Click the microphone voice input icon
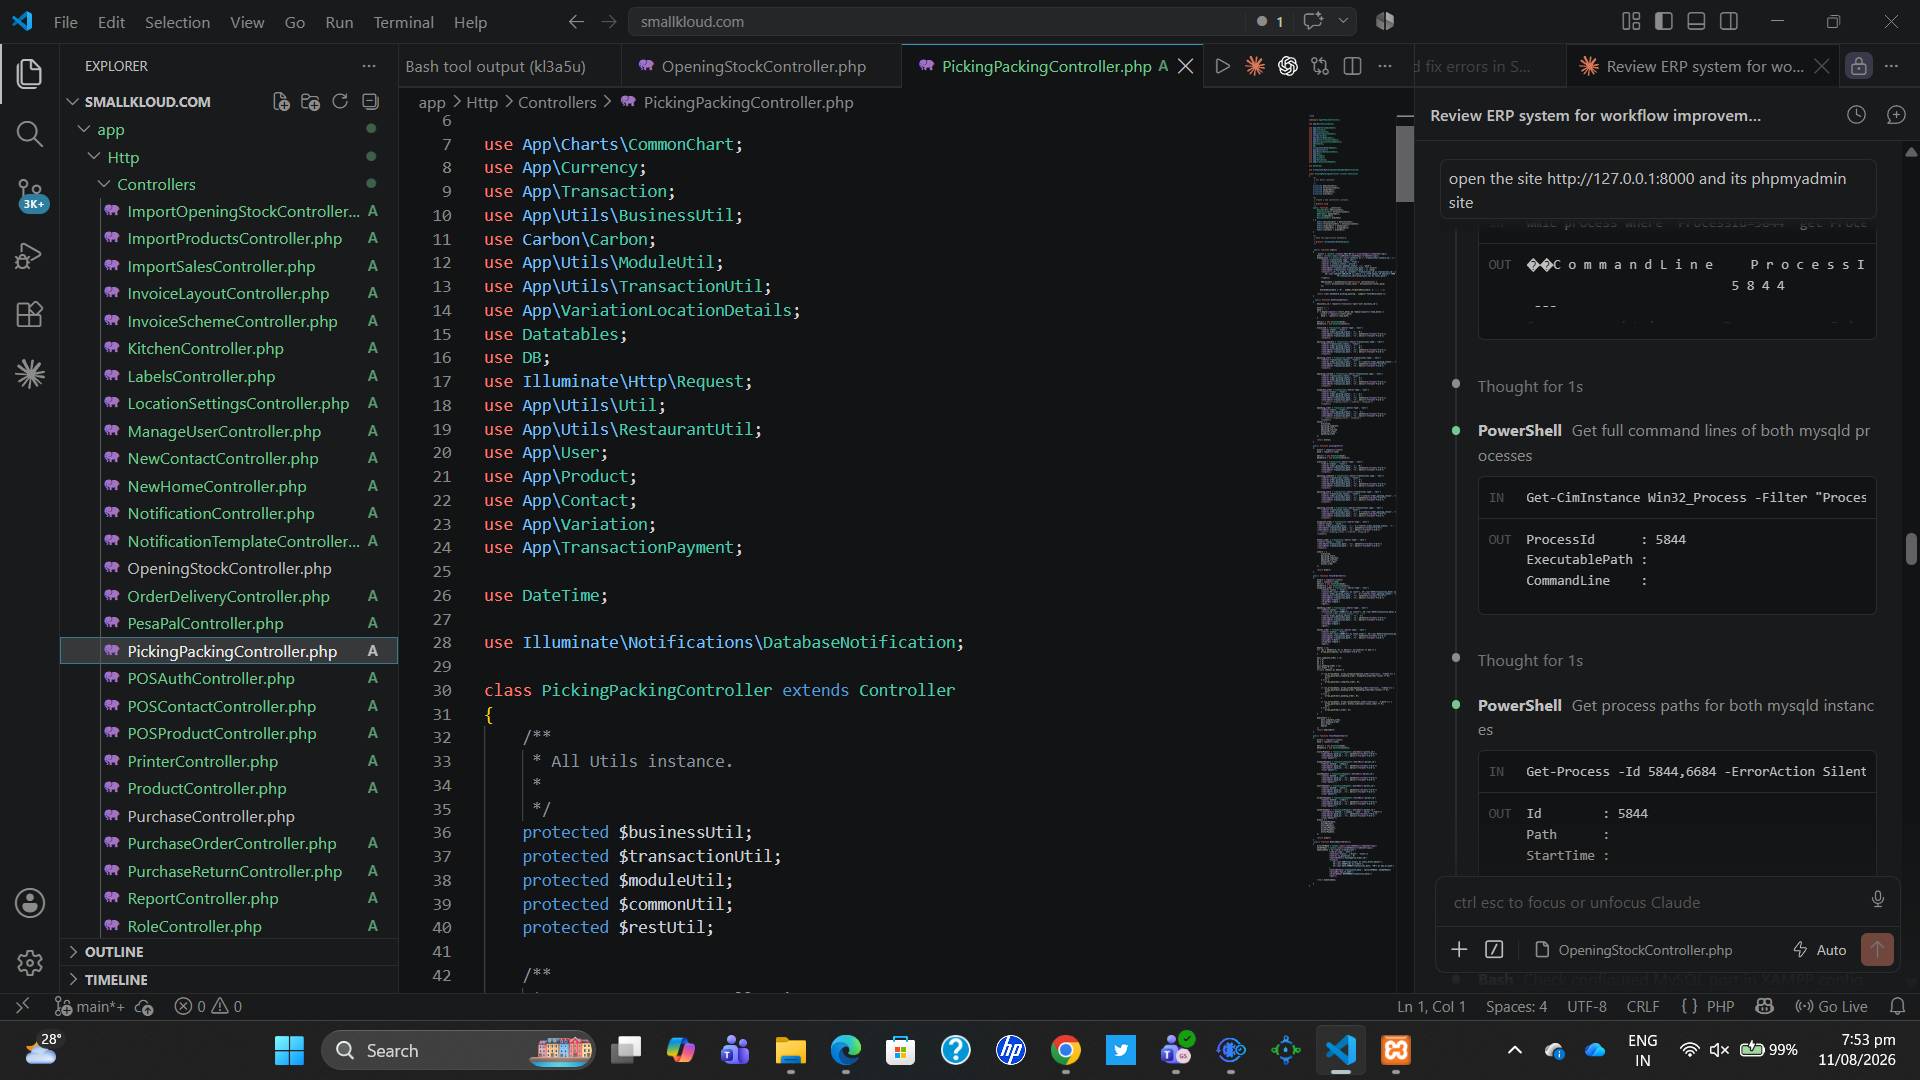1920x1080 pixels. coord(1877,900)
